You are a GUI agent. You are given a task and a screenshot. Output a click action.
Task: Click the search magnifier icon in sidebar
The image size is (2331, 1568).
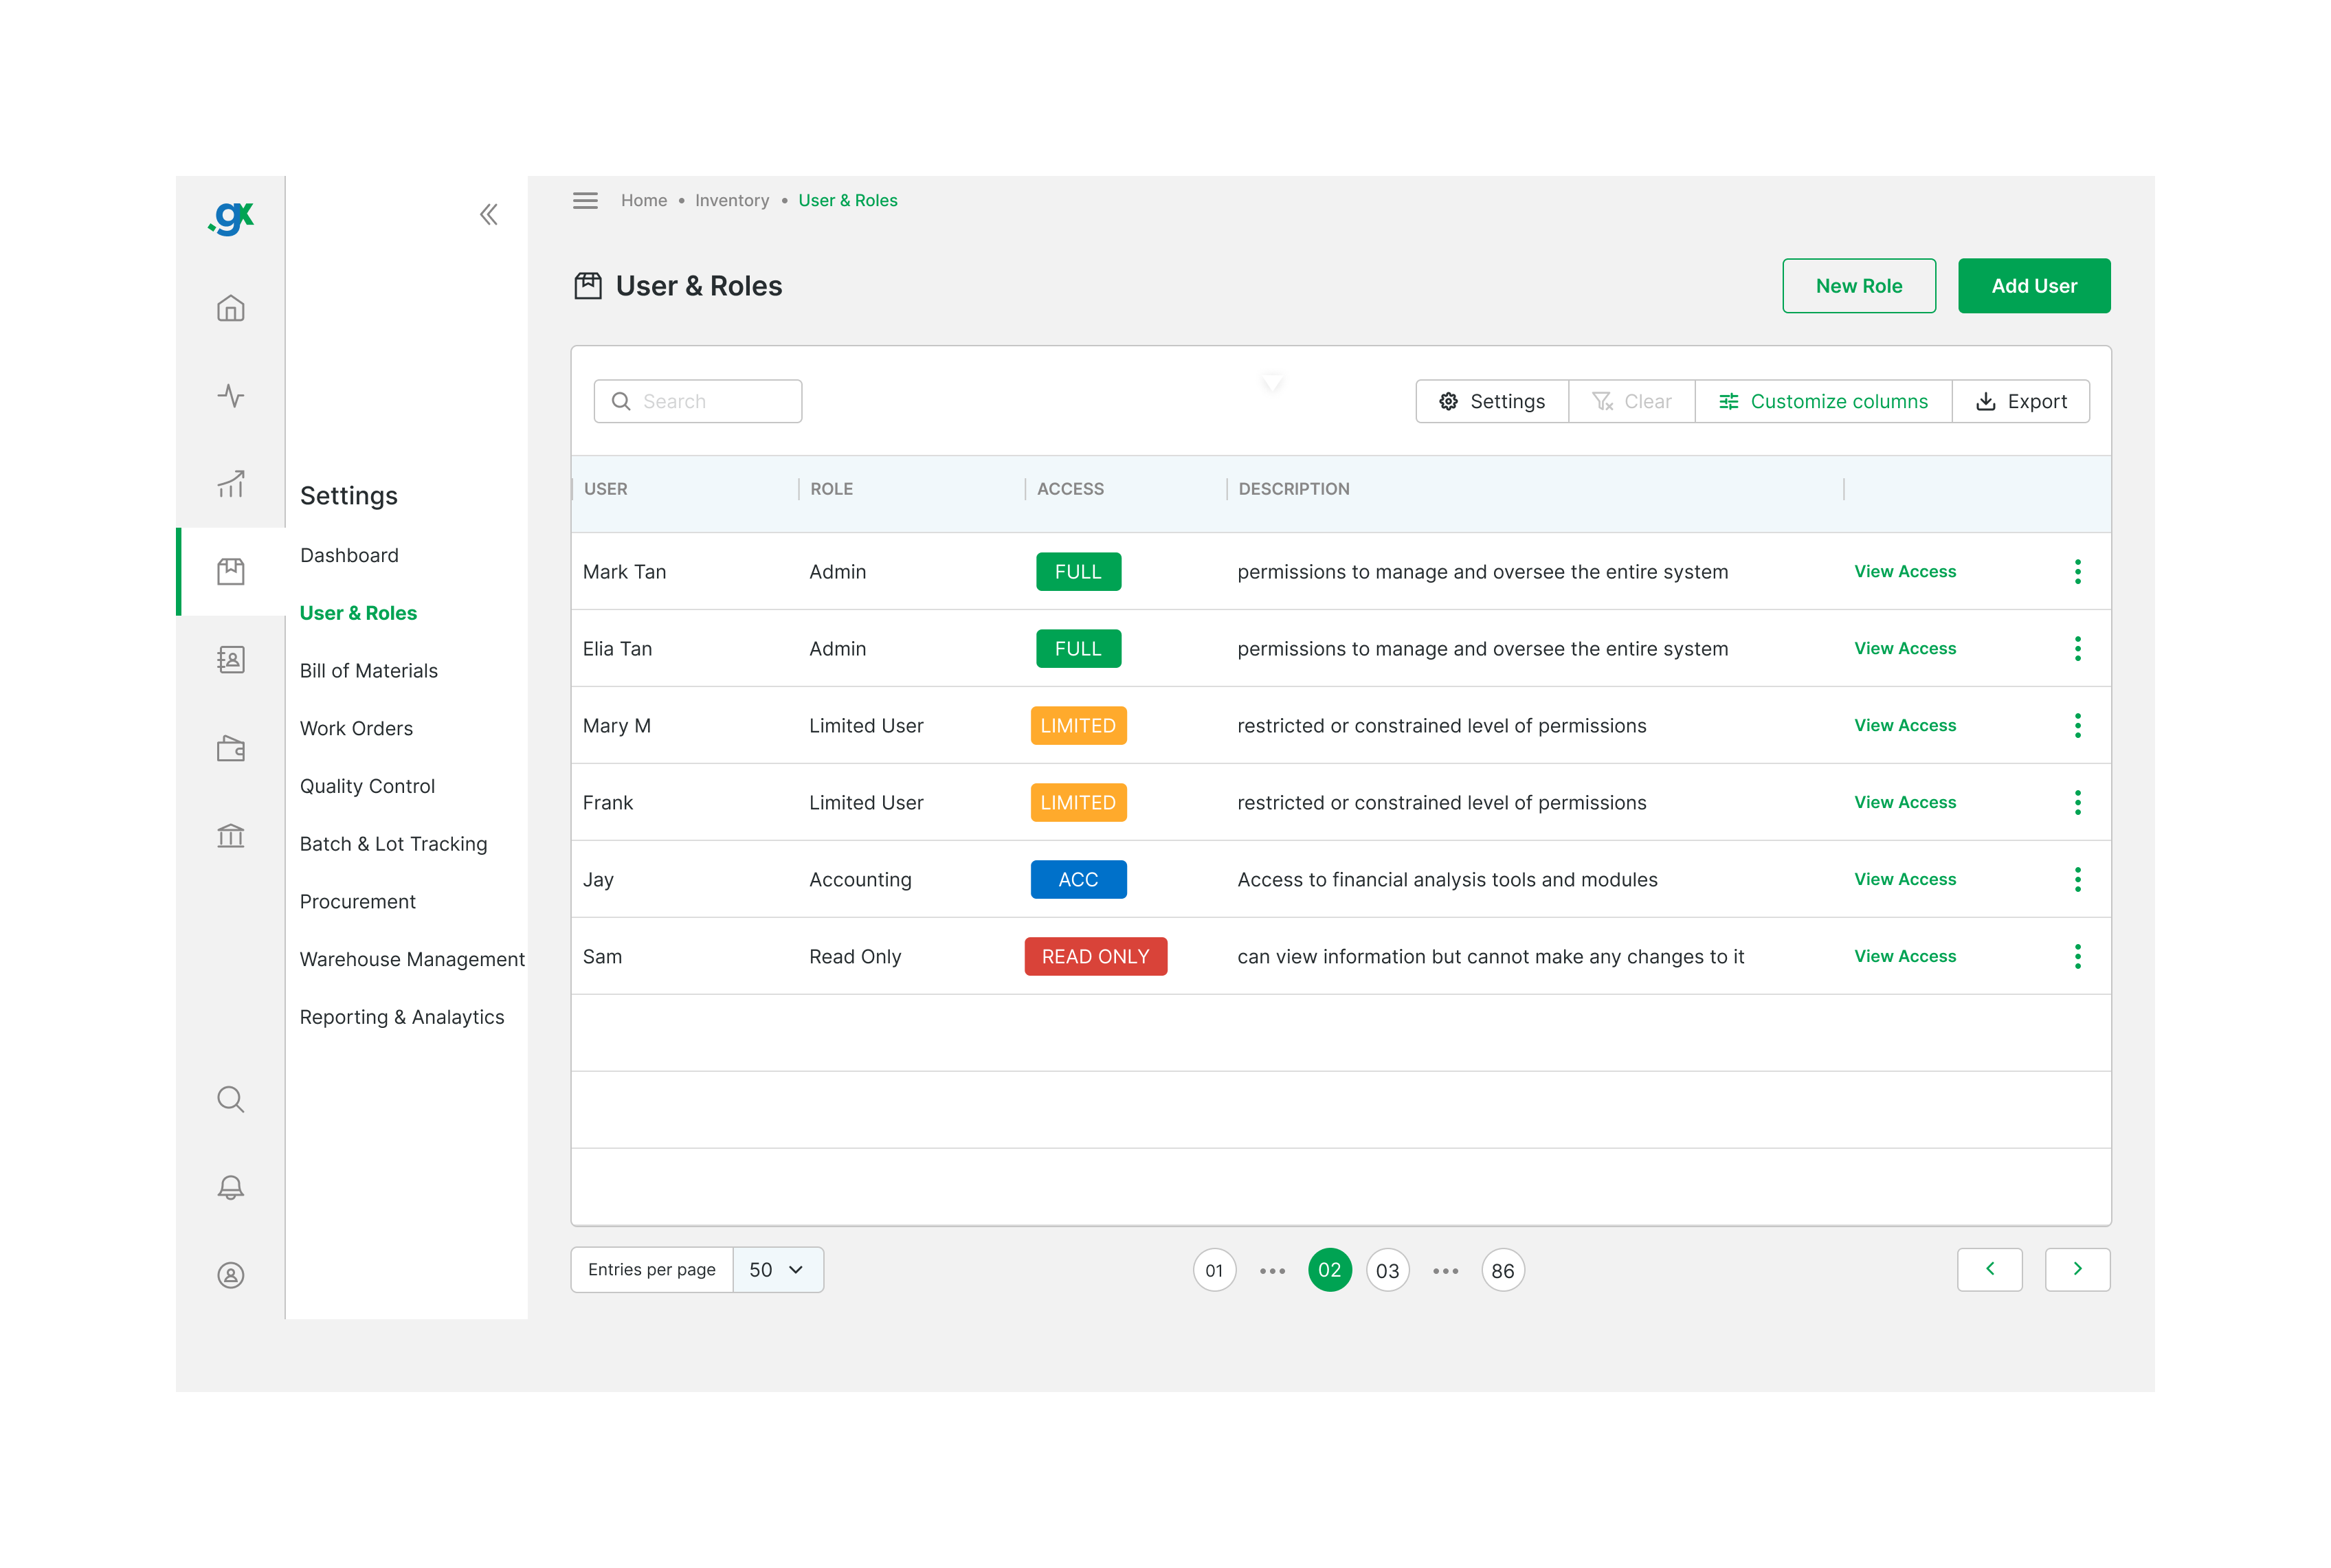[x=230, y=1099]
